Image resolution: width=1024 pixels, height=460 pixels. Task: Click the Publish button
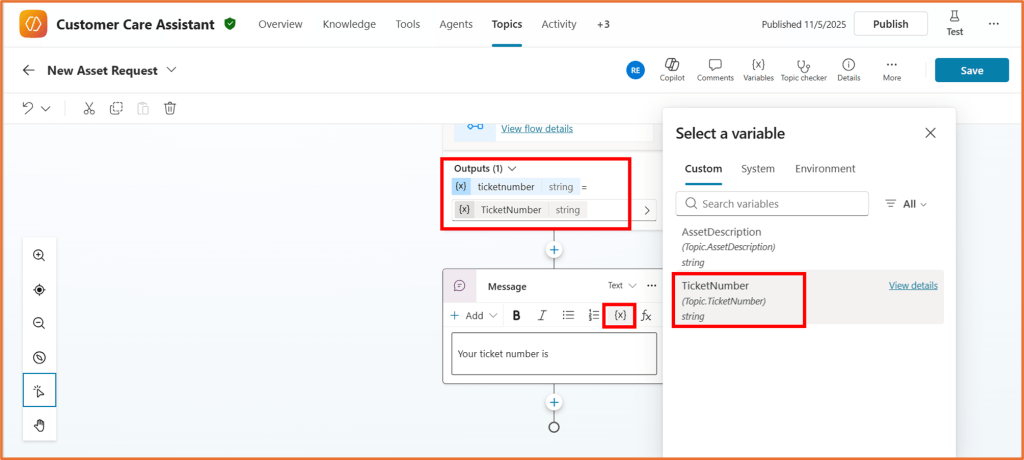click(891, 24)
